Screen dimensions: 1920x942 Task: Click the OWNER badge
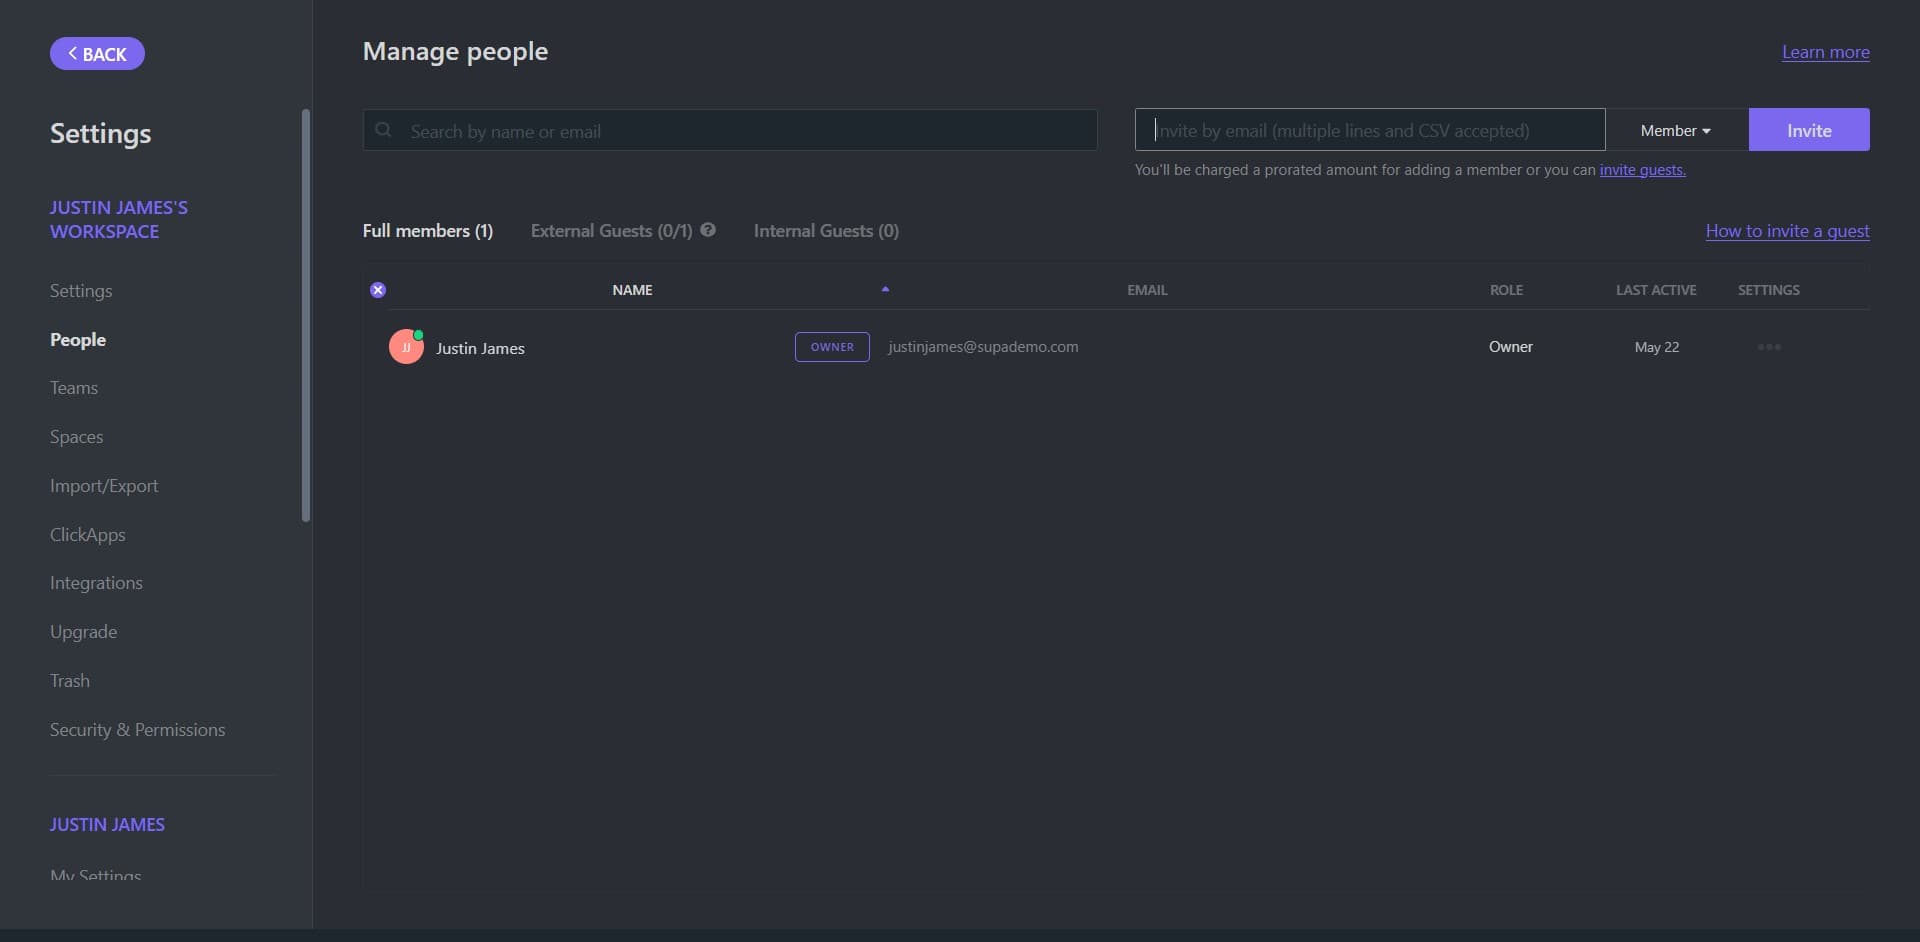coord(832,347)
